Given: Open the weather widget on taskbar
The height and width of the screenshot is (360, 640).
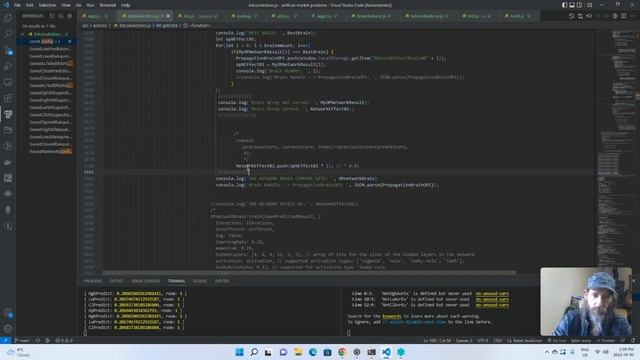Looking at the screenshot, I should tap(18, 352).
